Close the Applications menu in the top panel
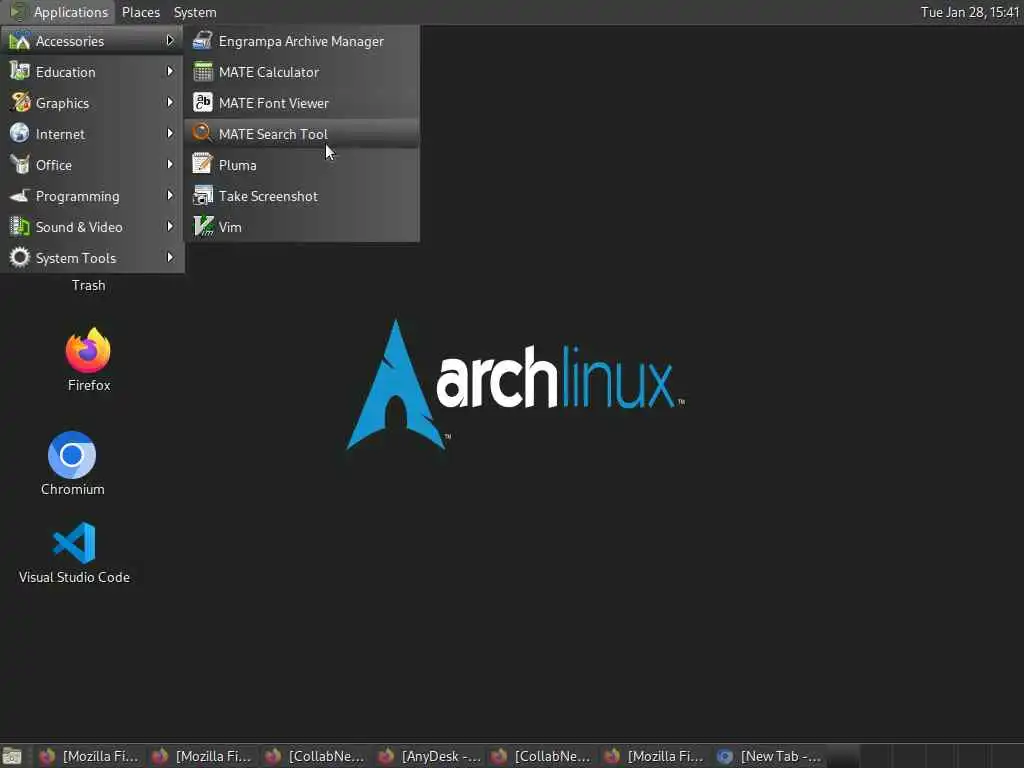Viewport: 1024px width, 768px height. [59, 12]
